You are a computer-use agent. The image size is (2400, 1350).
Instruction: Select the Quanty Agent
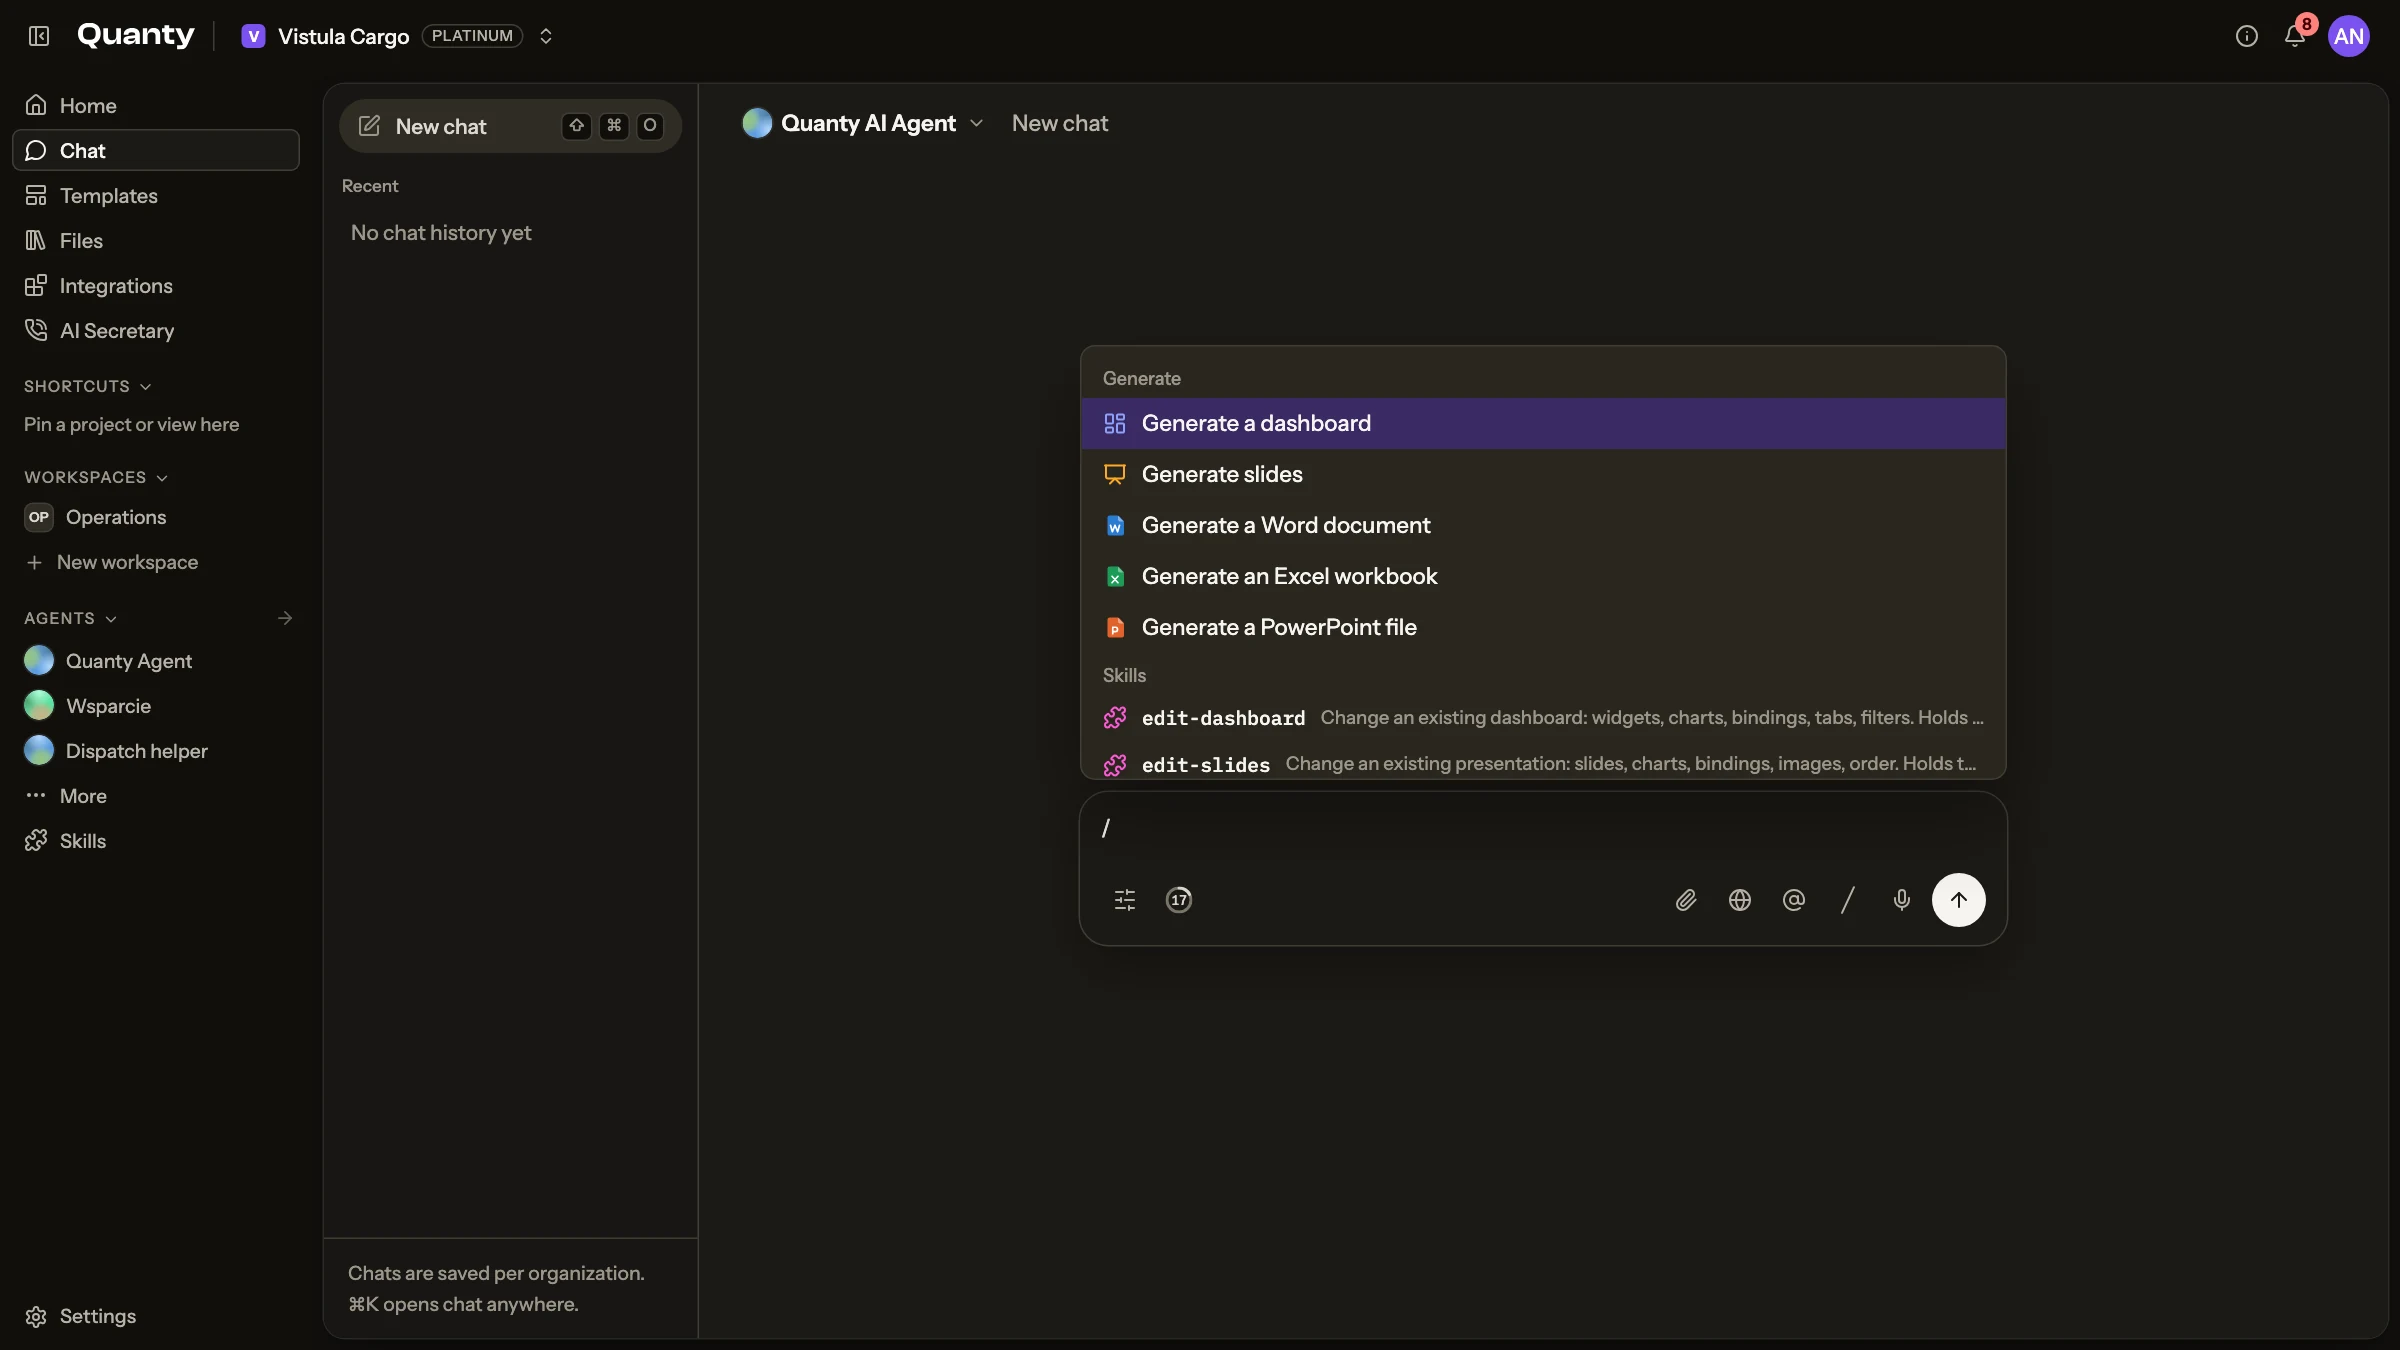[156, 660]
